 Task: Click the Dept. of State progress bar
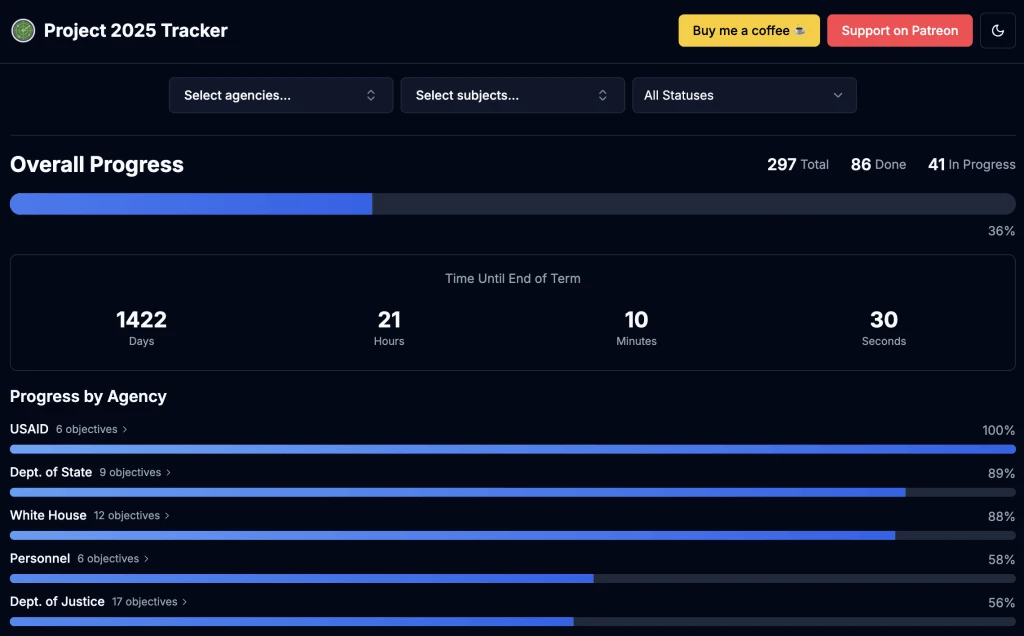513,492
